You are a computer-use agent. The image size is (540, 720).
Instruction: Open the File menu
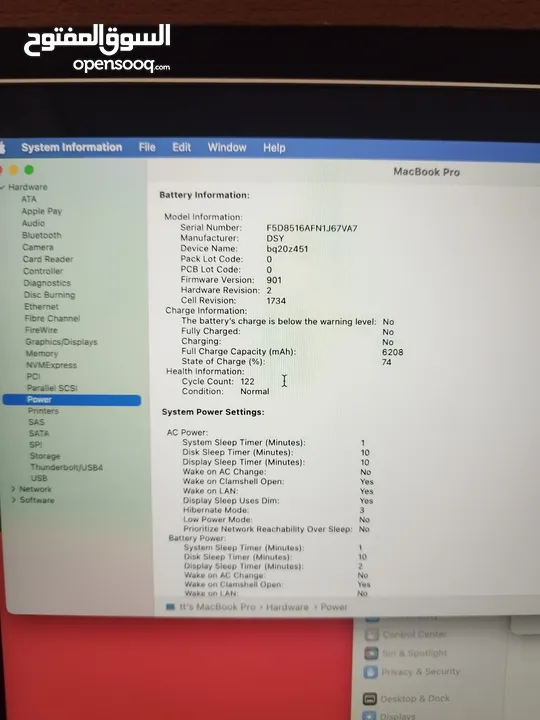click(x=147, y=147)
